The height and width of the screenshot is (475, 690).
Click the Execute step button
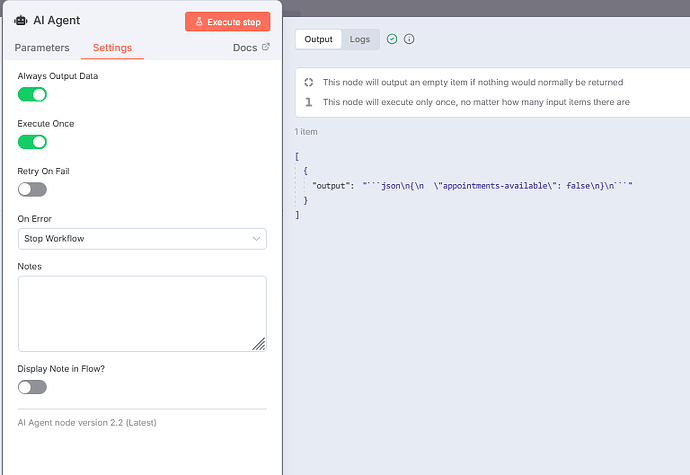point(228,22)
